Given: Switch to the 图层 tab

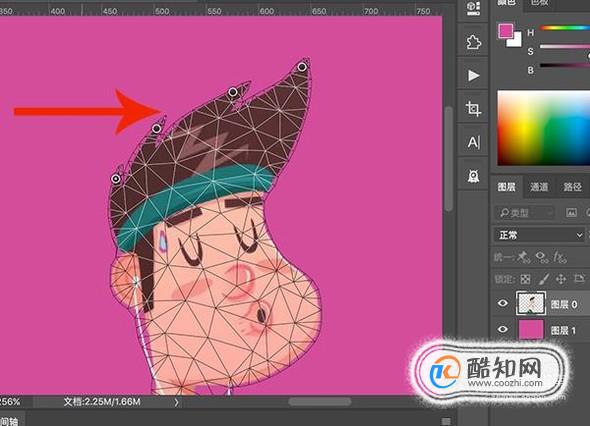Looking at the screenshot, I should tap(506, 187).
